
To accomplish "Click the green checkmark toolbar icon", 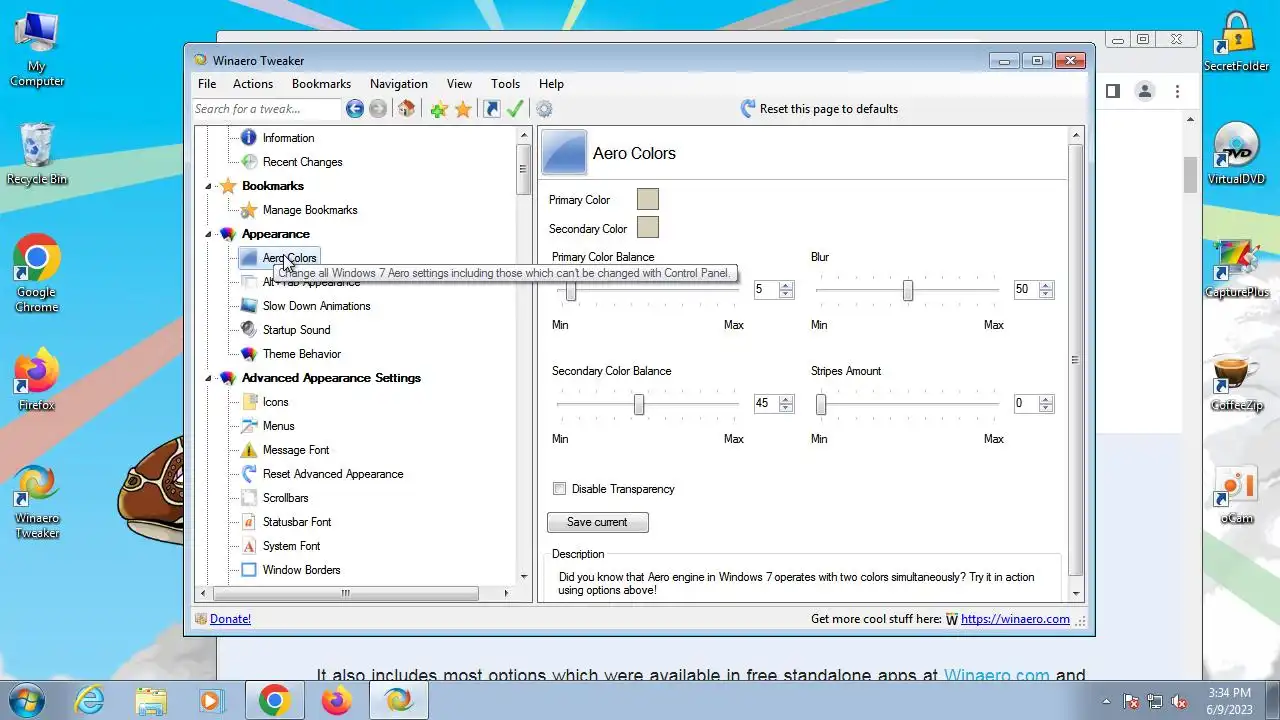I will (515, 109).
